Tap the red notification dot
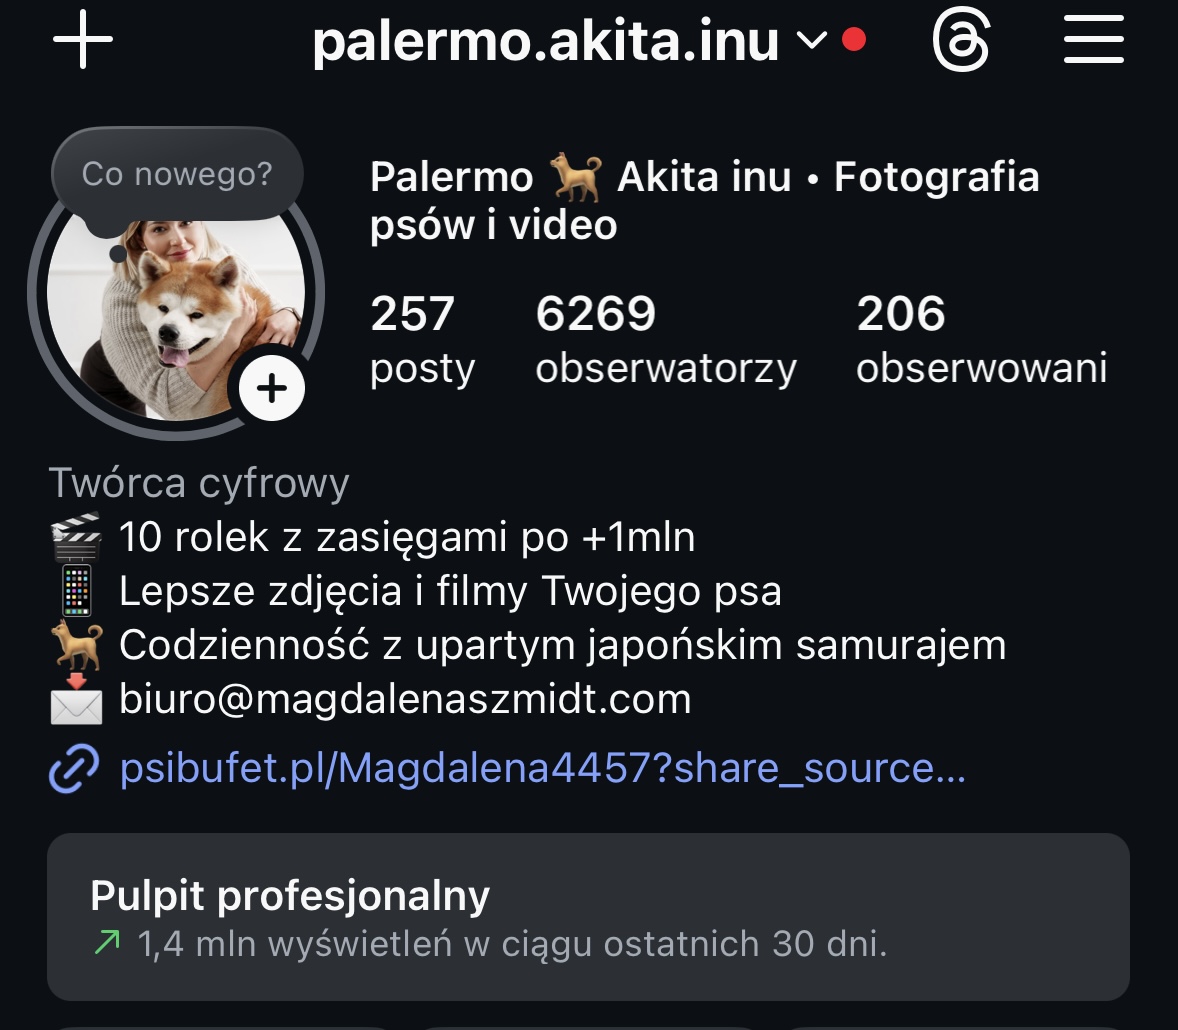Viewport: 1178px width, 1030px height. tap(853, 39)
